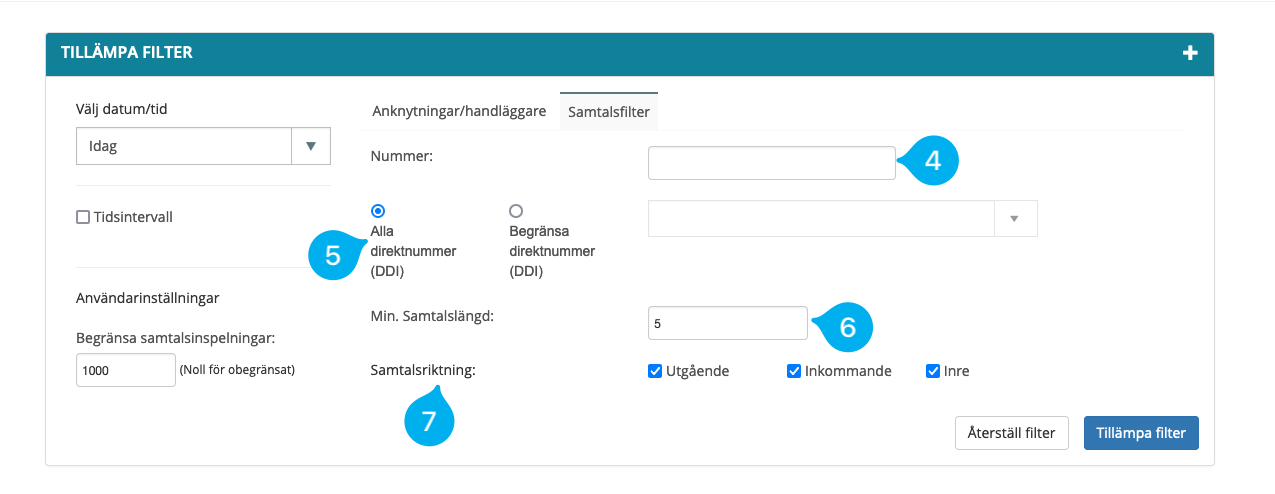
Task: Expand the direktnummer DDI dropdown list
Action: (x=1015, y=218)
